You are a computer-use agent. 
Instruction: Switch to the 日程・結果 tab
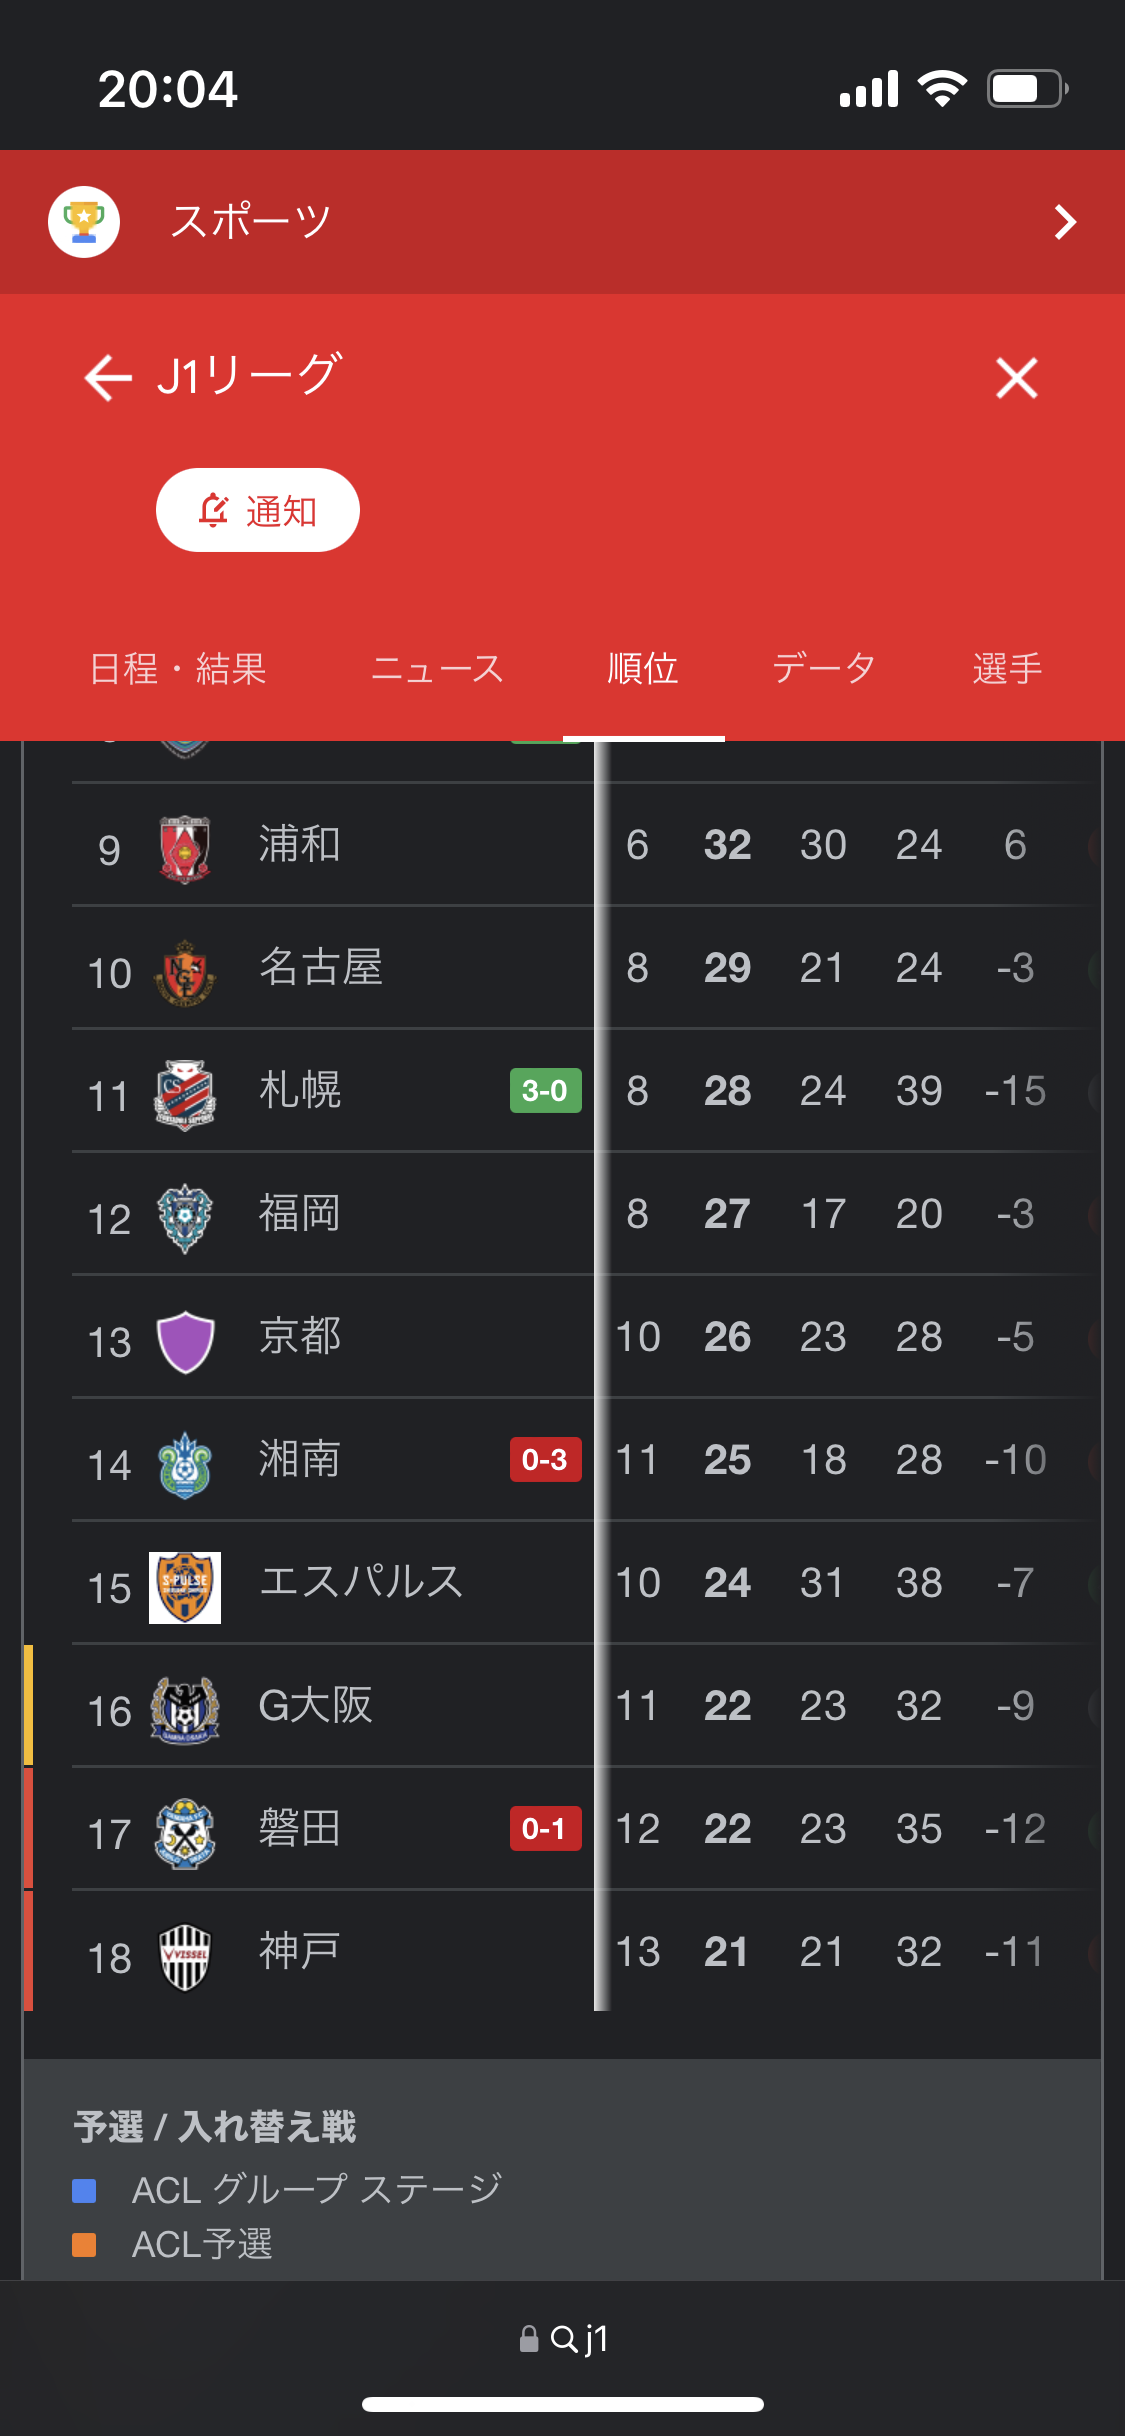pos(178,668)
